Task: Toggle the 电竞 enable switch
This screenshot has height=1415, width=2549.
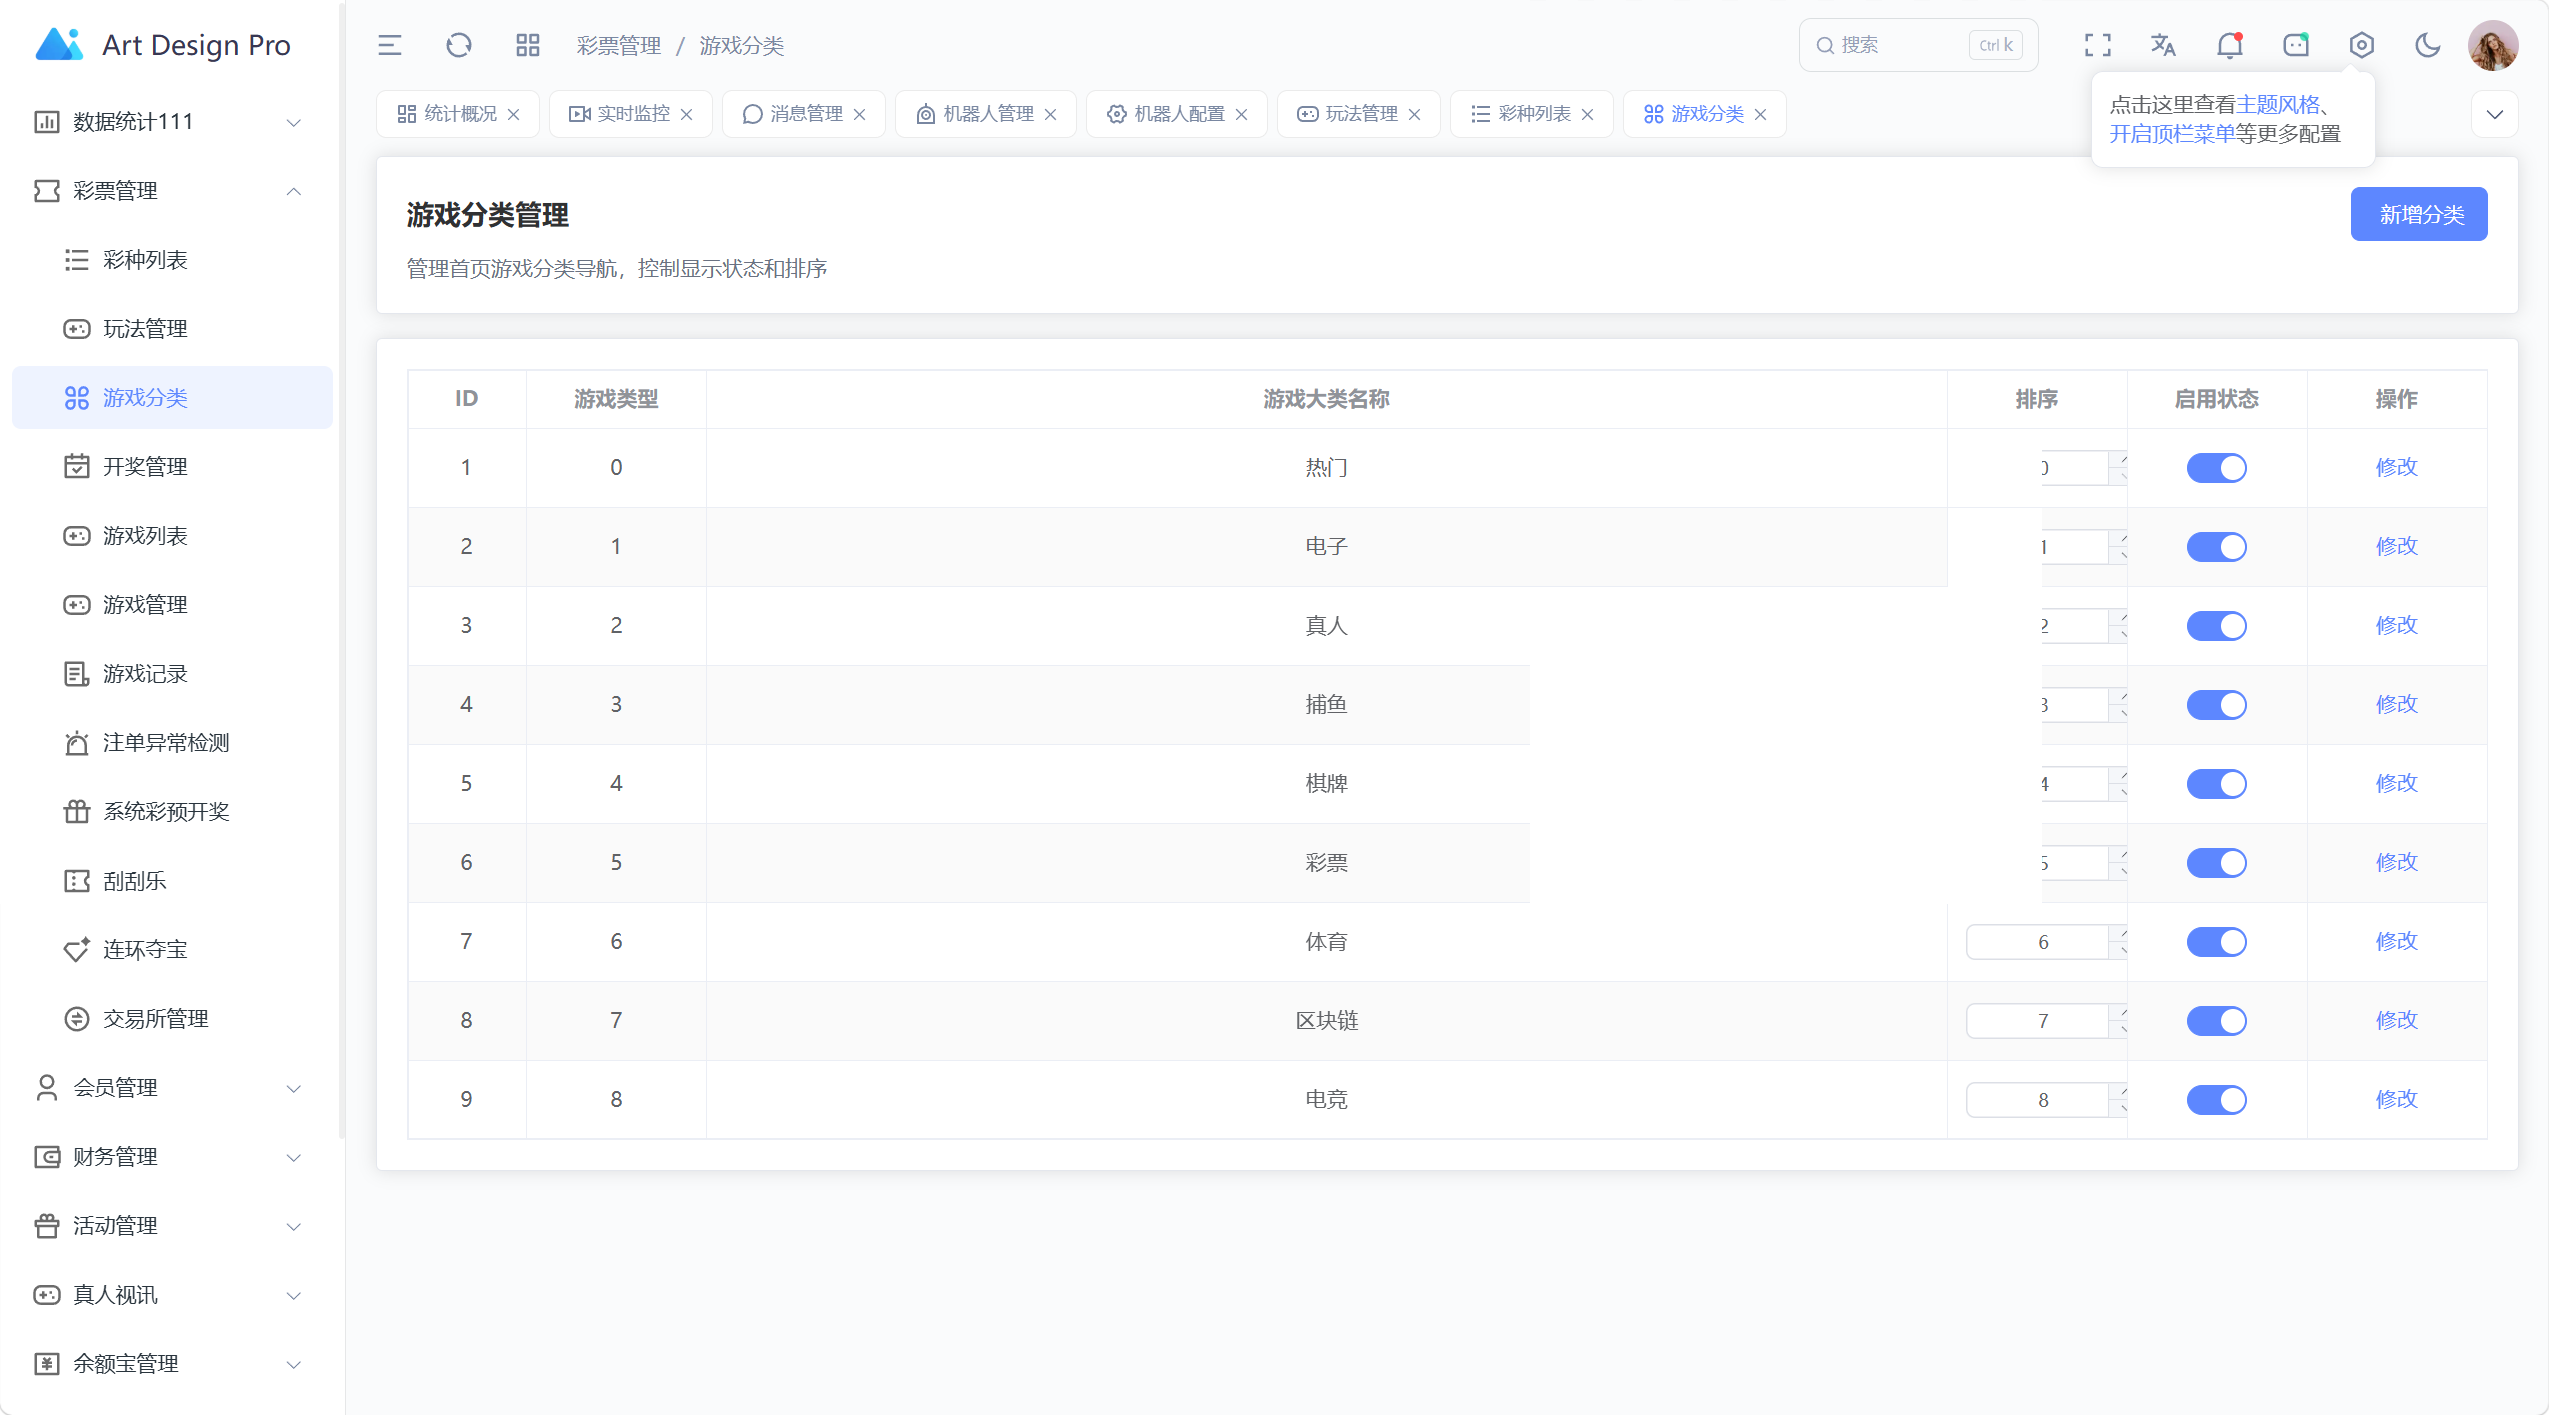Action: [2216, 1099]
